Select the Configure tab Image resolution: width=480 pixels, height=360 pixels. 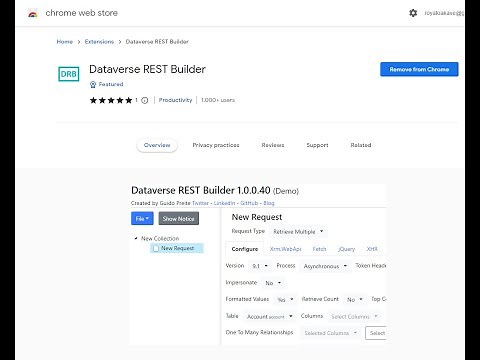245,249
